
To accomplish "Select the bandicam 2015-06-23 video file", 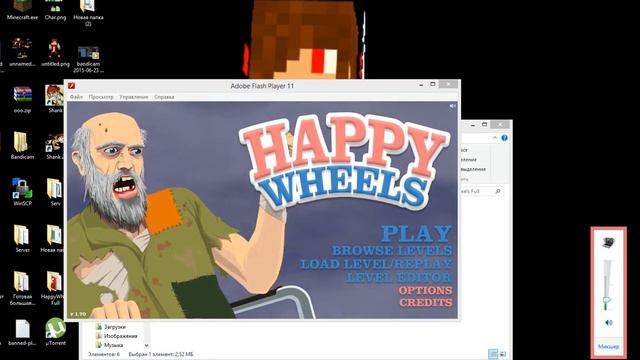I will (88, 59).
